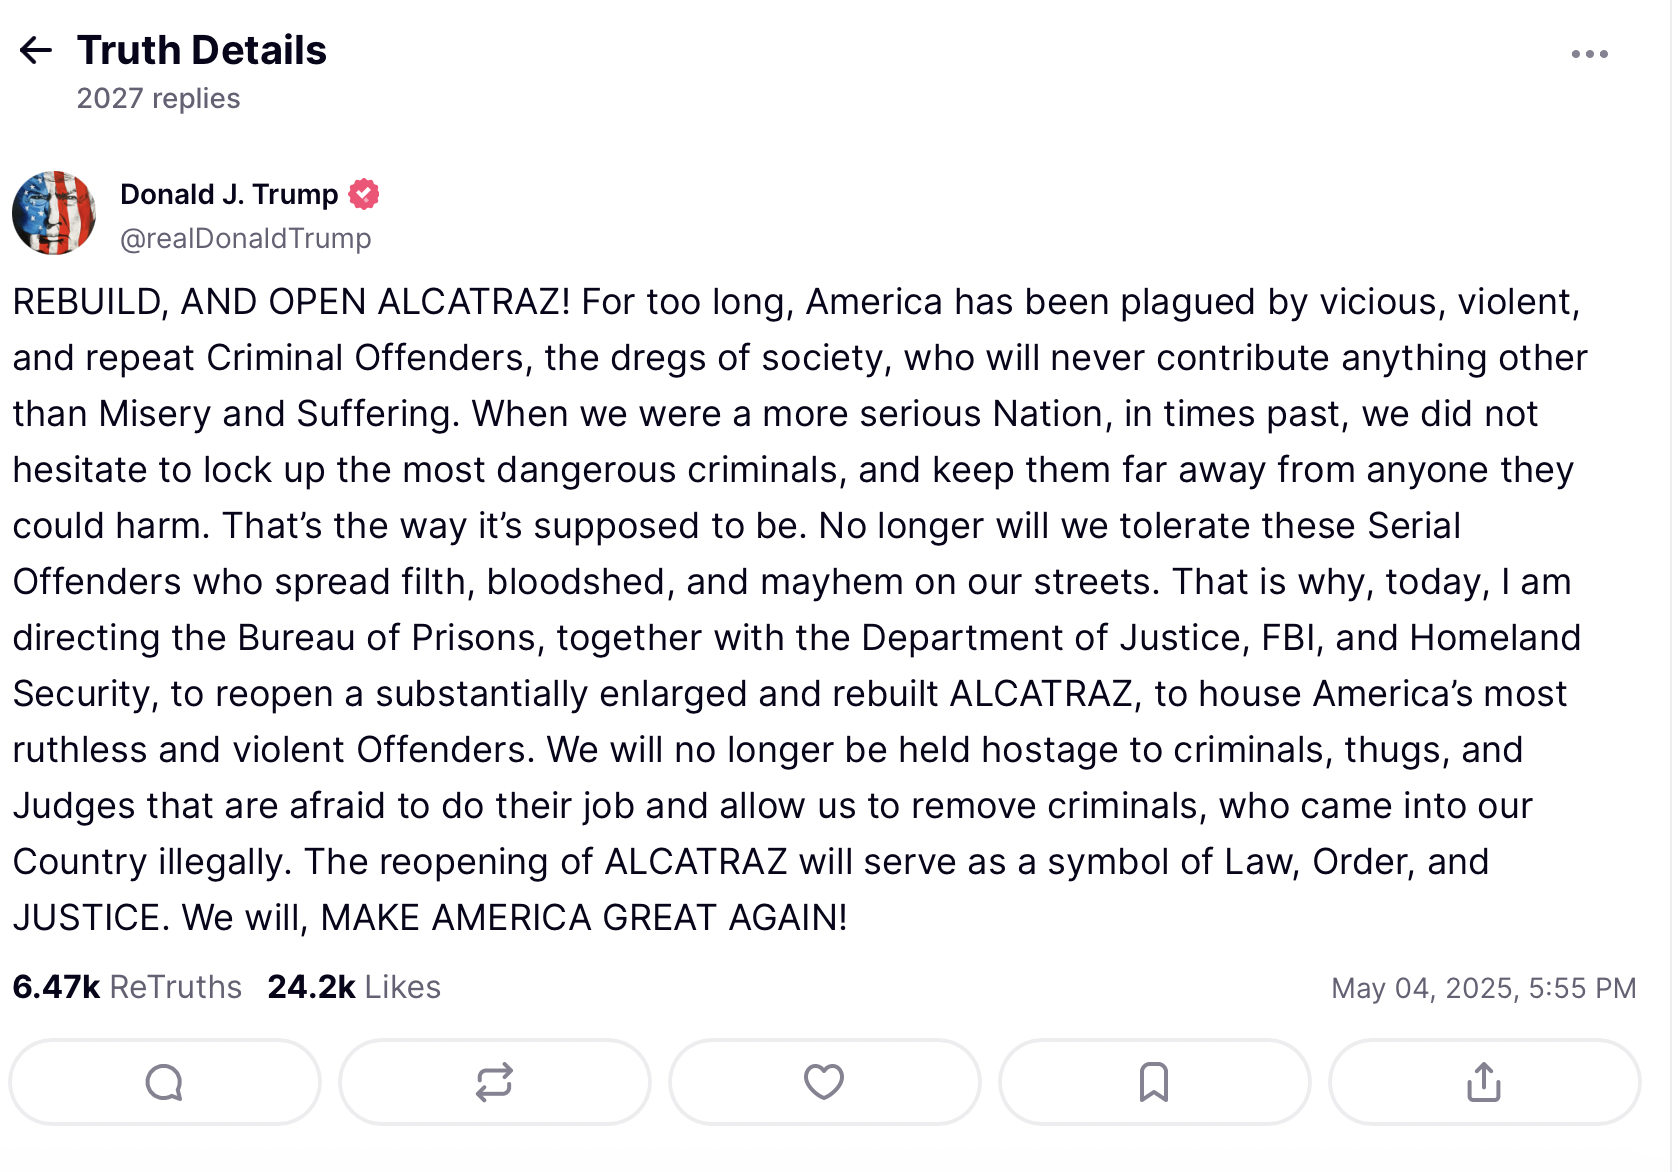This screenshot has height=1172, width=1678.
Task: Click the reply speech bubble button
Action: click(165, 1082)
